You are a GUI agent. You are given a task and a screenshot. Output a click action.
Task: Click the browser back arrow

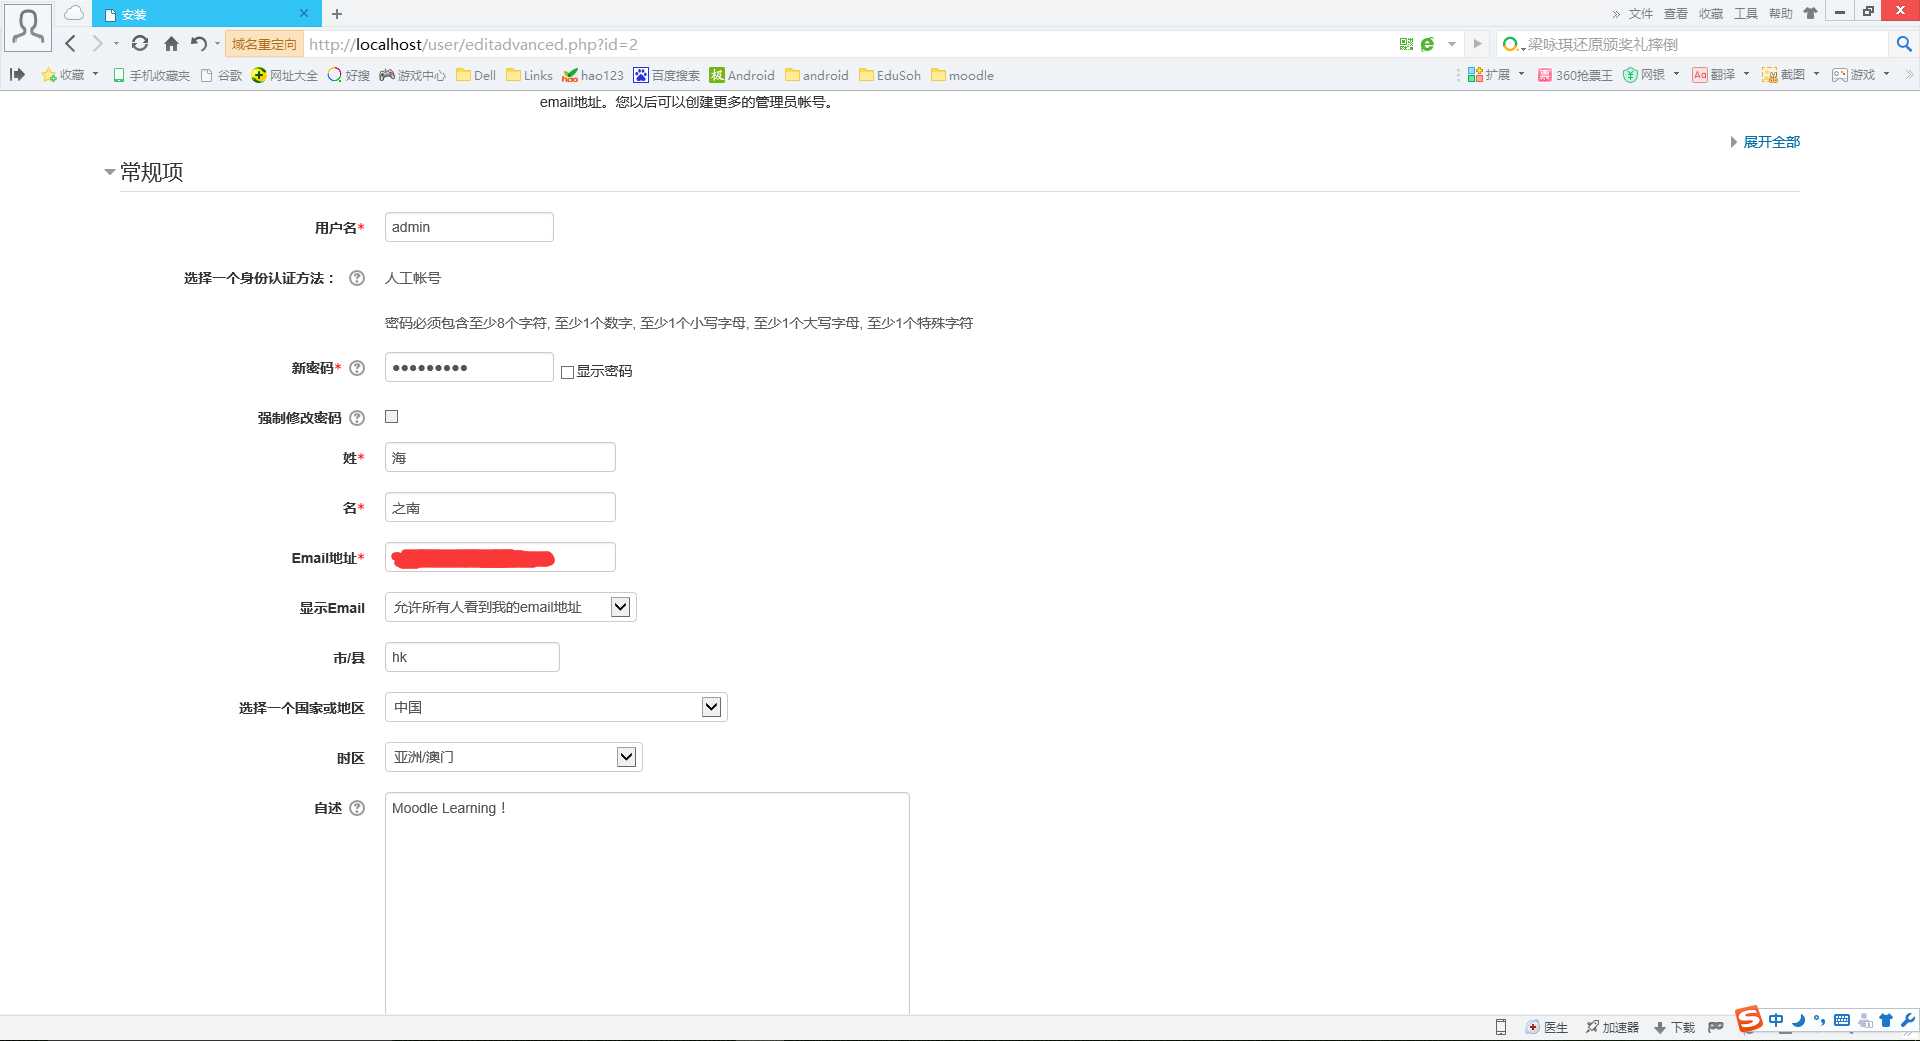pyautogui.click(x=70, y=44)
